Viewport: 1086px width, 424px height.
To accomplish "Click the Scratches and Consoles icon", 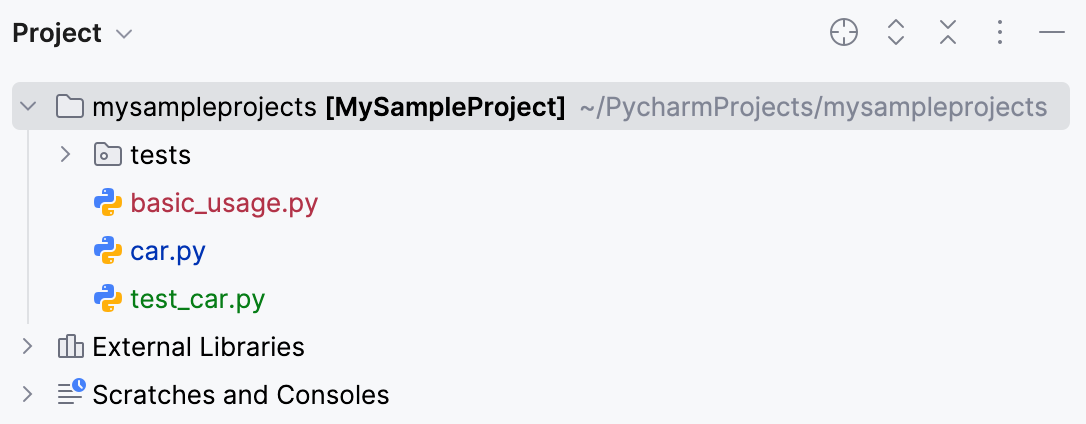I will point(70,394).
